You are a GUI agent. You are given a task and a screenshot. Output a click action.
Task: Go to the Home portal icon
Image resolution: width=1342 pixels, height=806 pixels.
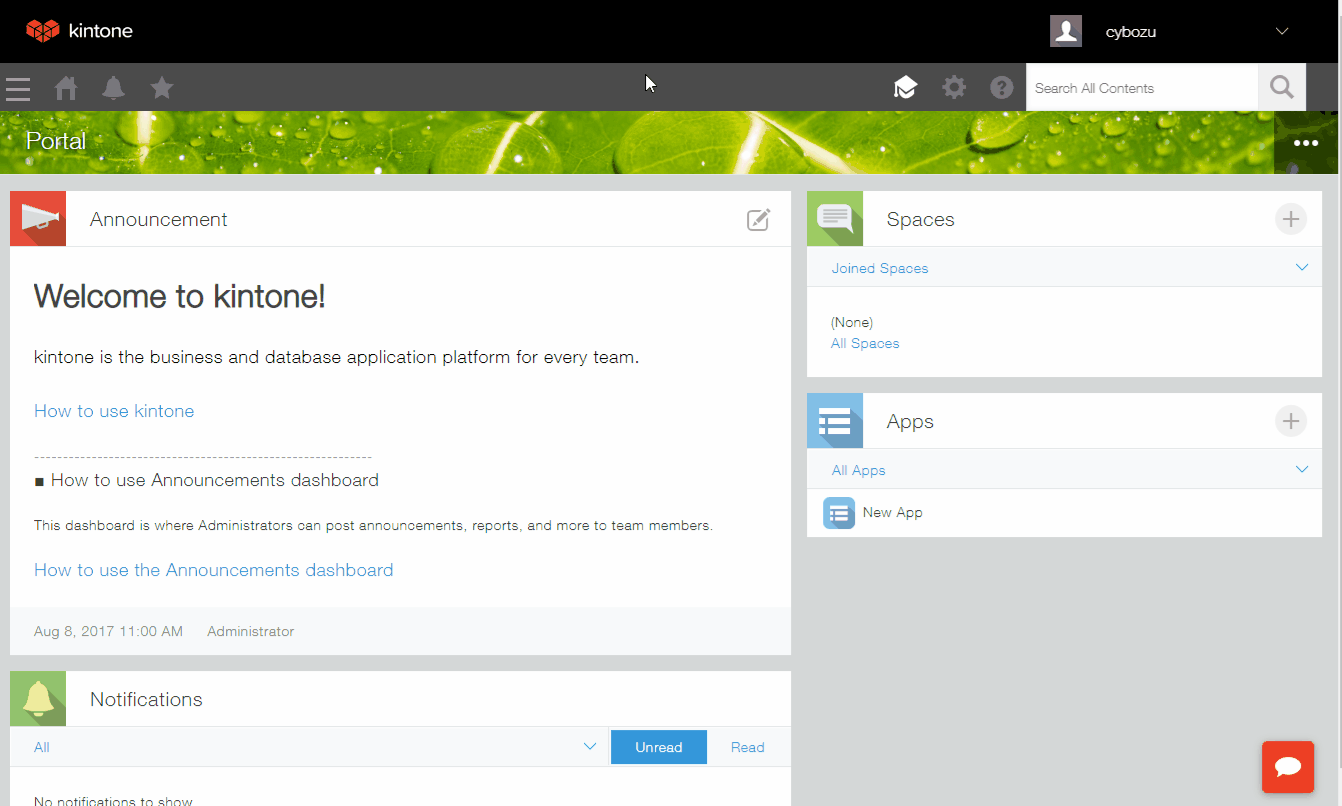tap(66, 88)
